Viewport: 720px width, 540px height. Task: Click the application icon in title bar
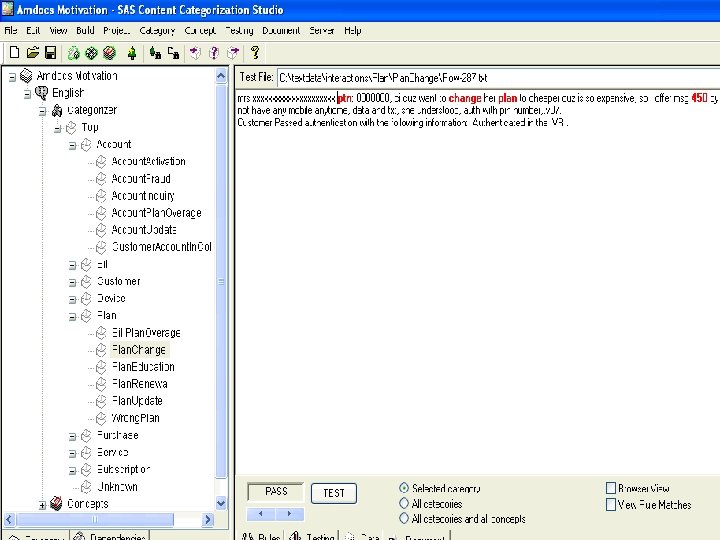[x=8, y=9]
